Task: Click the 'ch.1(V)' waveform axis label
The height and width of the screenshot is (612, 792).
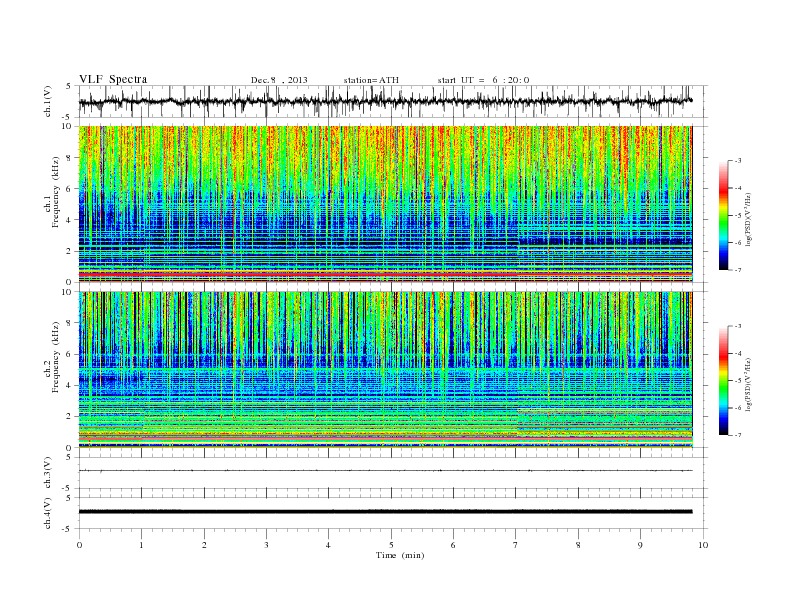Action: tap(48, 102)
